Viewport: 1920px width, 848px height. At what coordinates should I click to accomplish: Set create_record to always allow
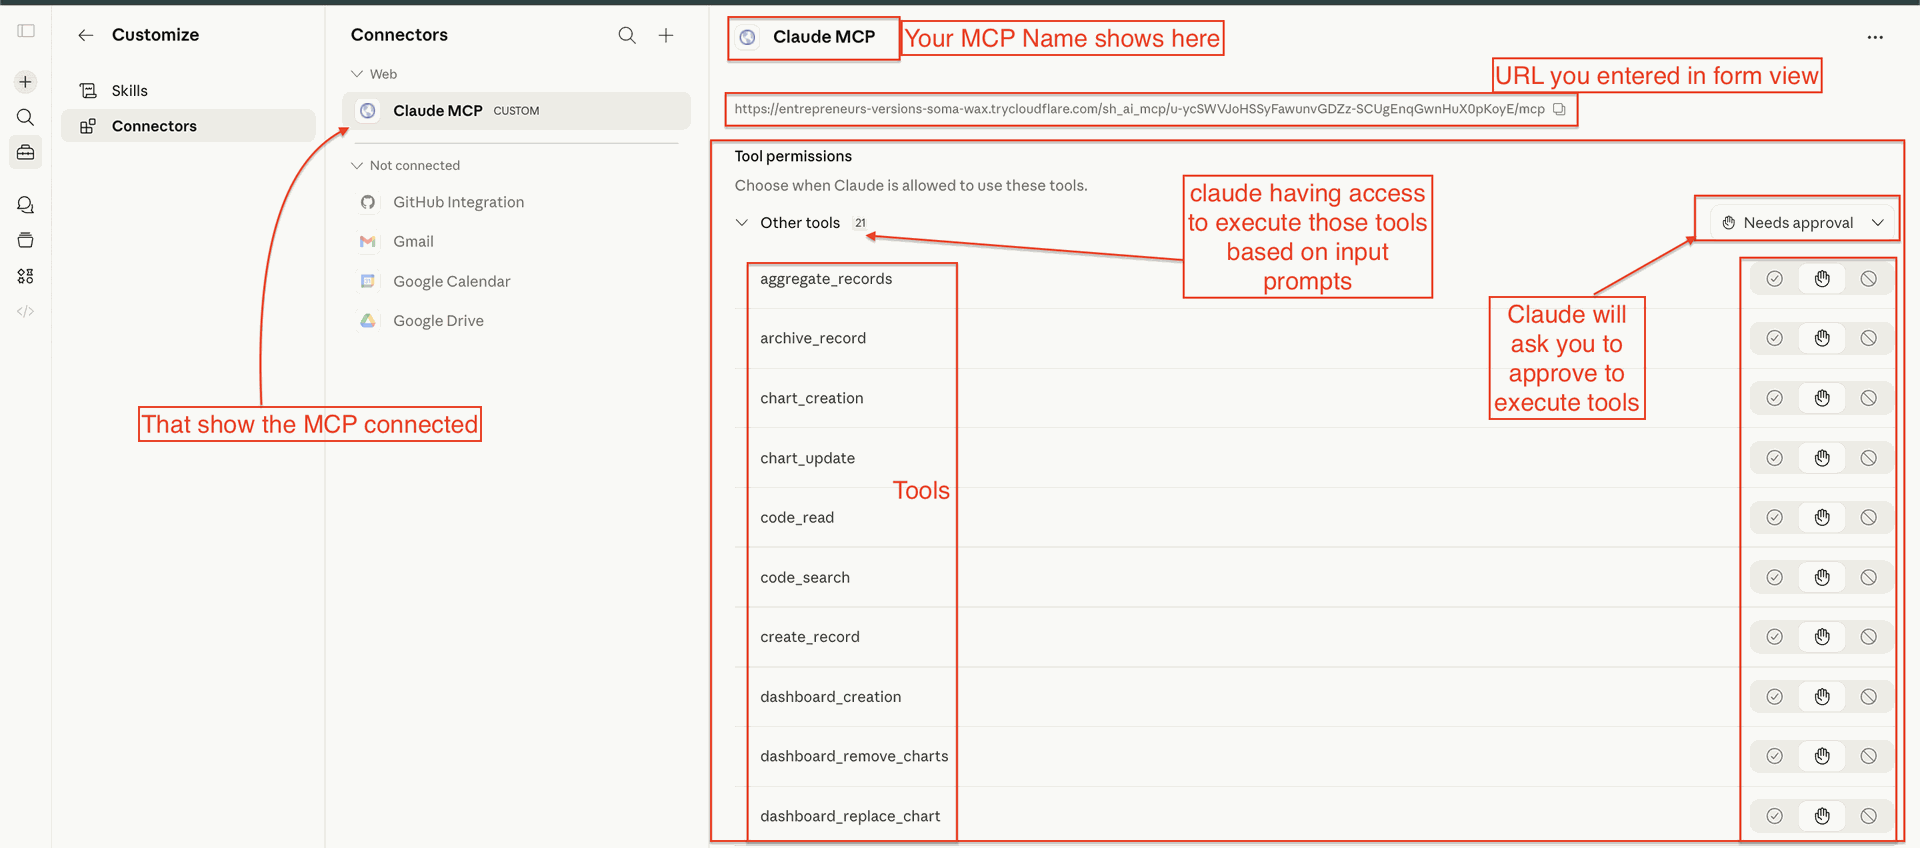[1774, 637]
